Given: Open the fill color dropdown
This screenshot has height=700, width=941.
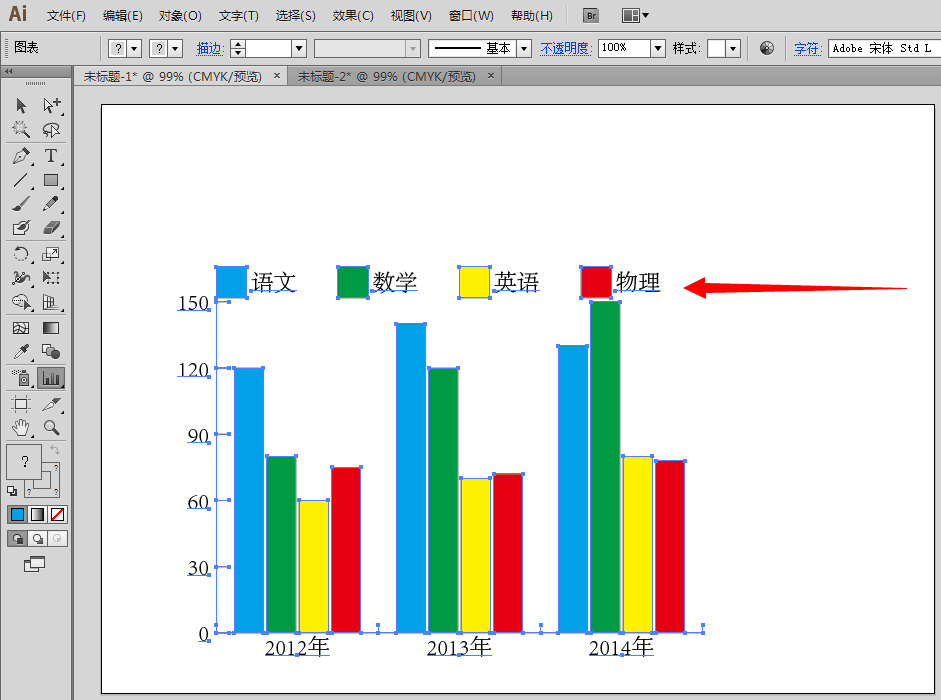Looking at the screenshot, I should pos(134,49).
